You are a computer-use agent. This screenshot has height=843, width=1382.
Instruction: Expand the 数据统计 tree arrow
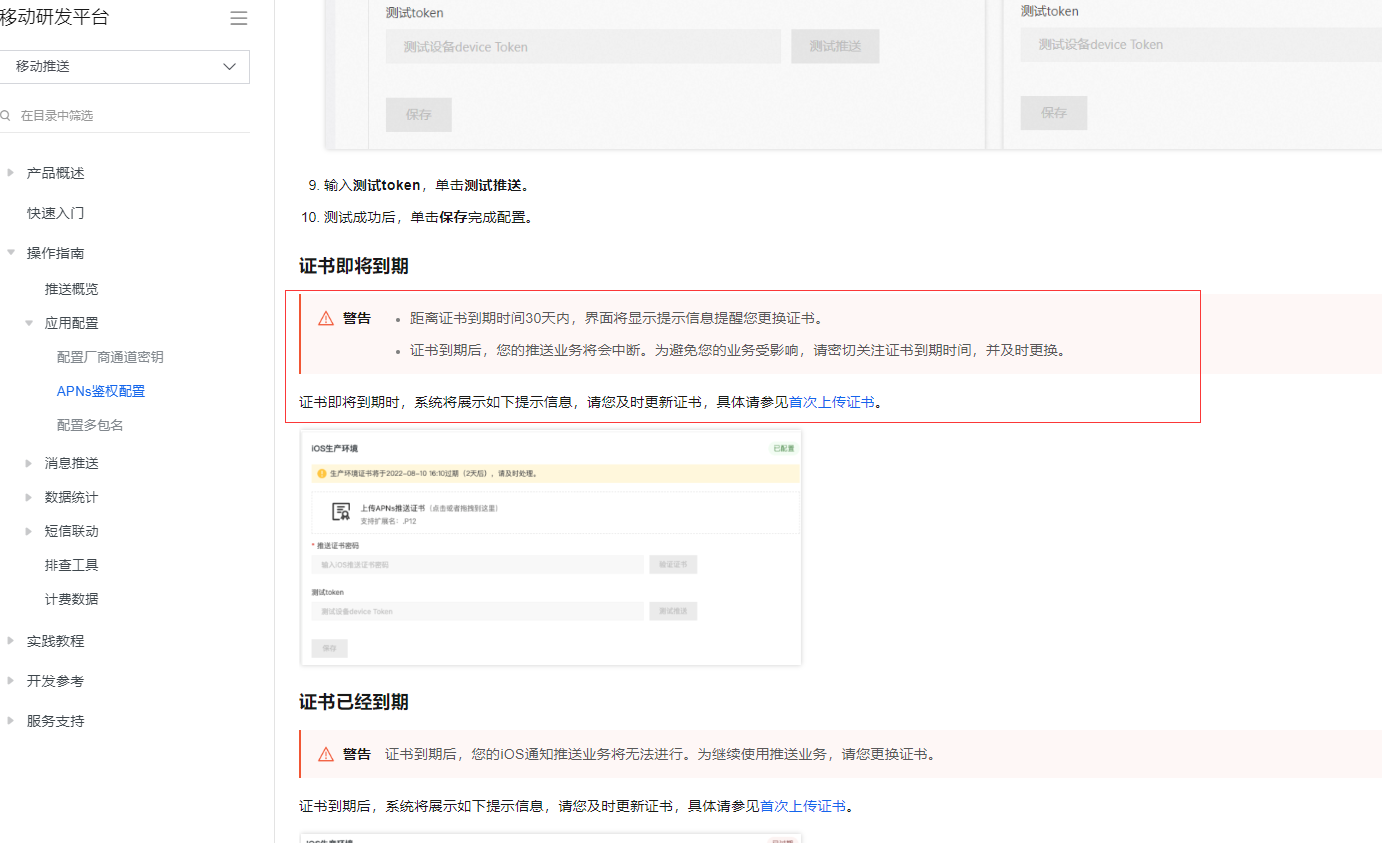click(x=29, y=497)
